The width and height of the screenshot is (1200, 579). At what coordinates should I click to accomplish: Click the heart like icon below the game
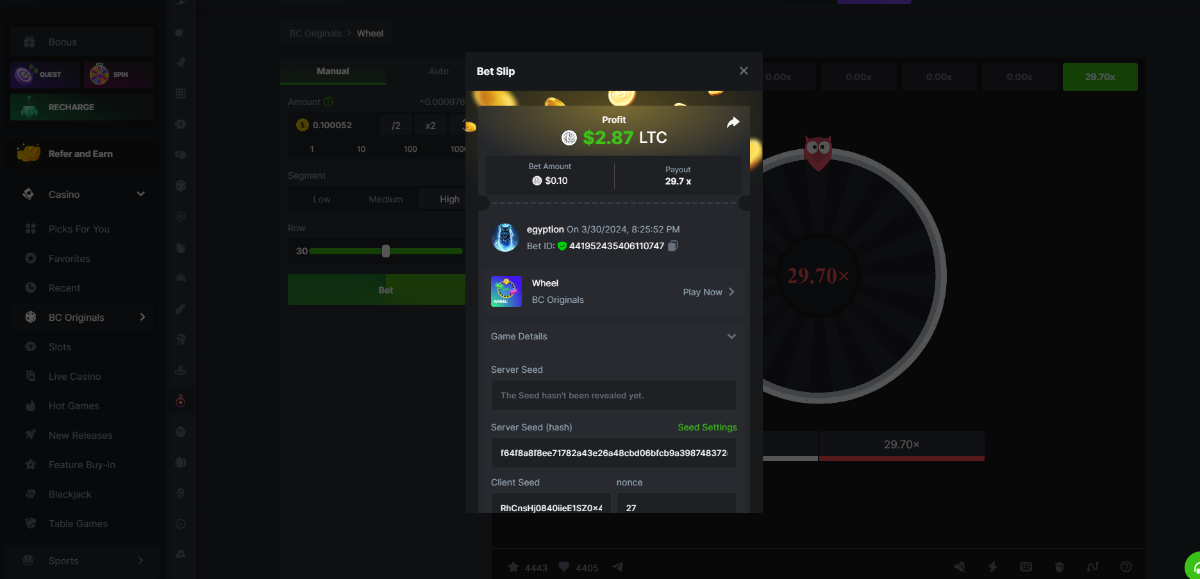pos(564,567)
